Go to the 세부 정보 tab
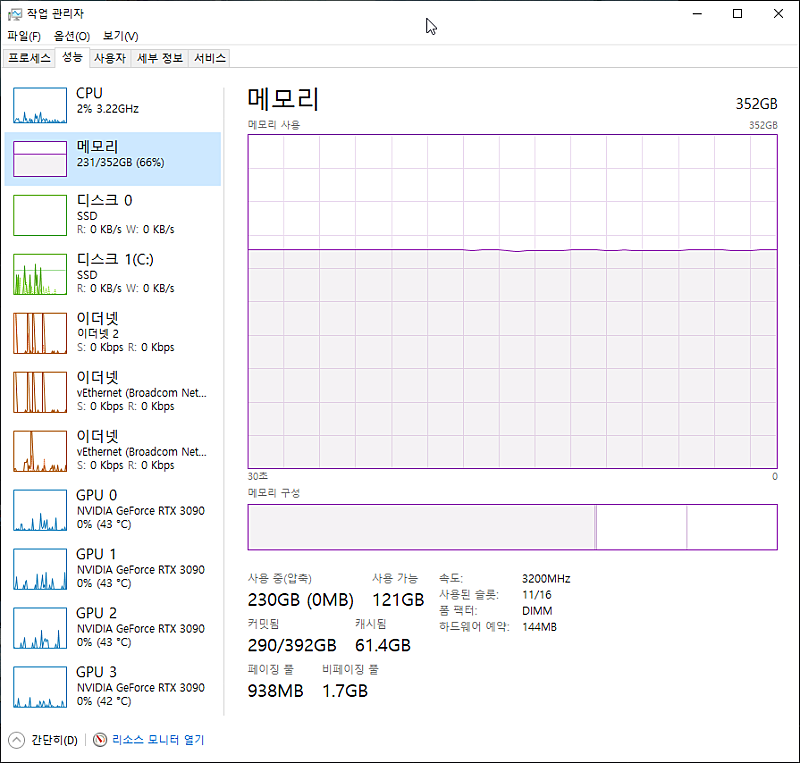The image size is (800, 763). (x=160, y=58)
